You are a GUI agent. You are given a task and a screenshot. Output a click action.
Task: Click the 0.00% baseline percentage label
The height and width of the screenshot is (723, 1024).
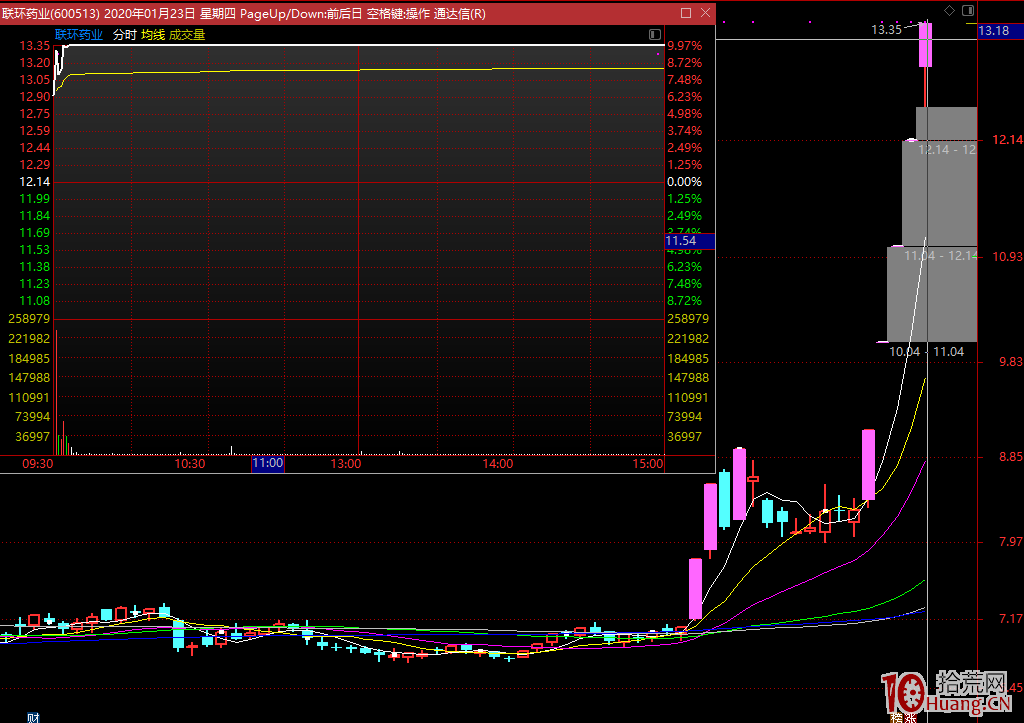tap(684, 182)
